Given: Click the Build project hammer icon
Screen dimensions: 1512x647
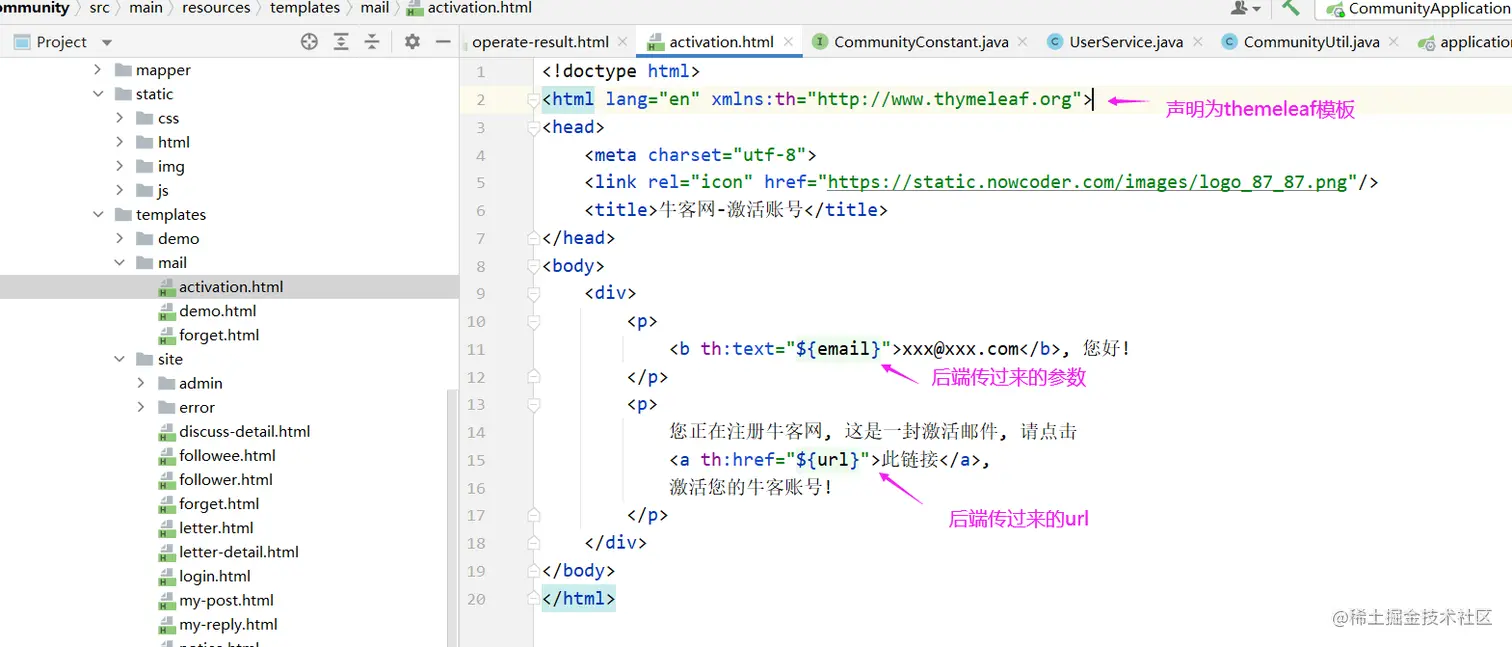Looking at the screenshot, I should 1291,7.
